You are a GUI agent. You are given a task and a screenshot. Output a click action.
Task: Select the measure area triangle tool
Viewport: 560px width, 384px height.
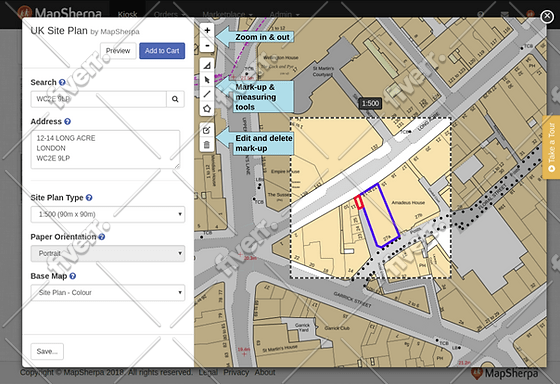(x=207, y=65)
